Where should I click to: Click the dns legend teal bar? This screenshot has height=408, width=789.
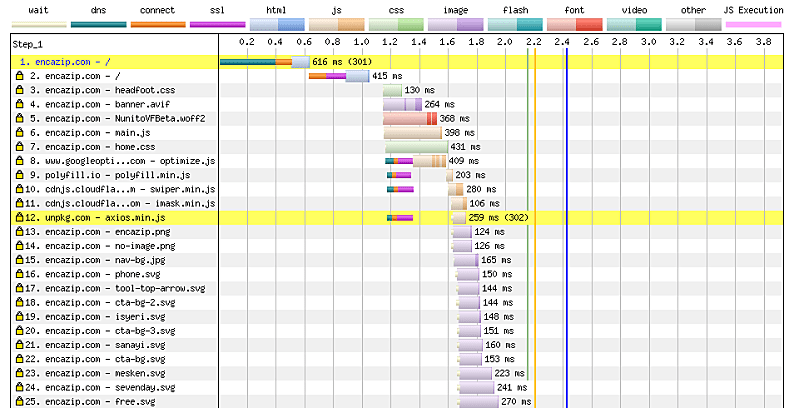tap(99, 25)
